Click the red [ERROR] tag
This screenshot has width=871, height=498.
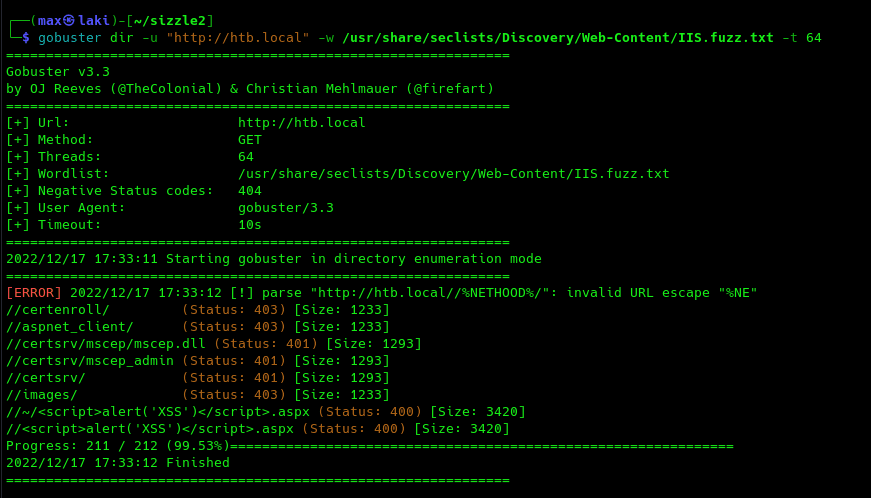[x=34, y=293]
